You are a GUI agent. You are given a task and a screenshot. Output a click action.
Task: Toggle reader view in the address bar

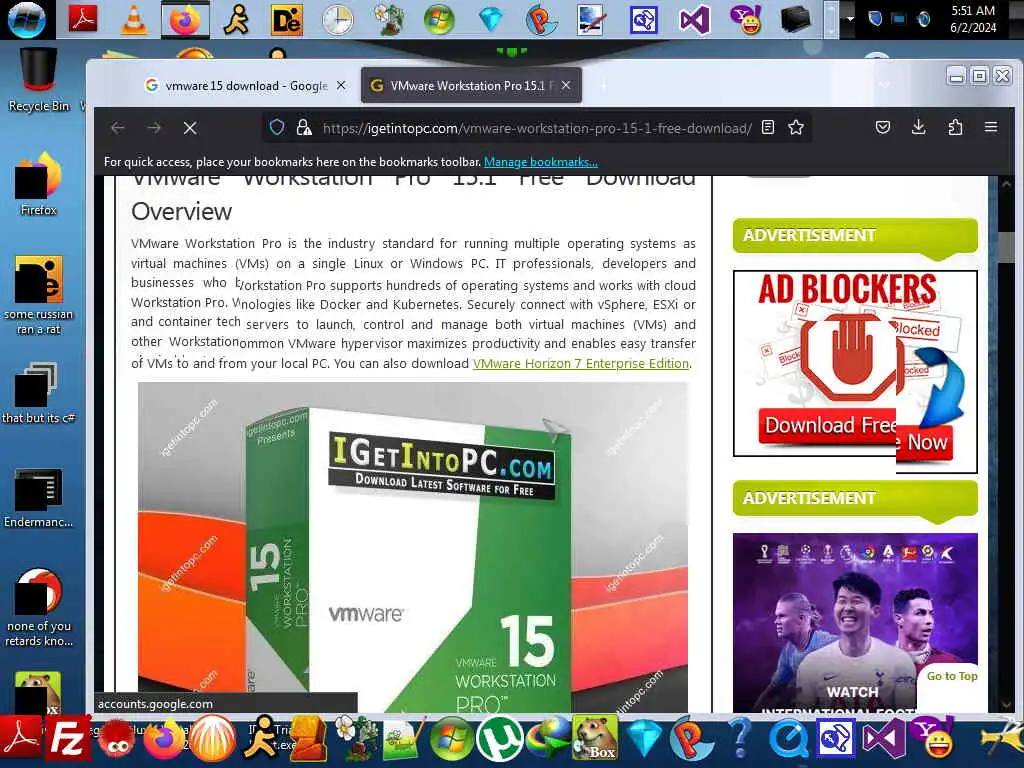pos(768,127)
